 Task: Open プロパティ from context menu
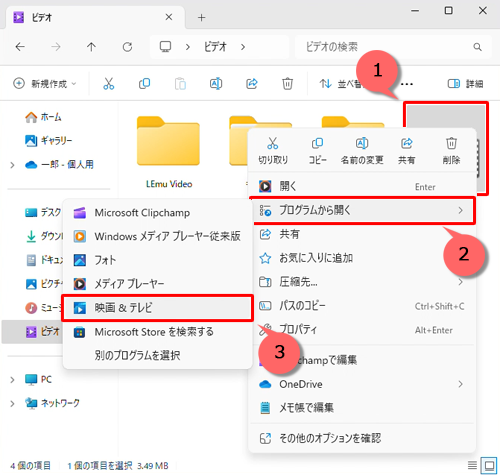click(x=363, y=330)
